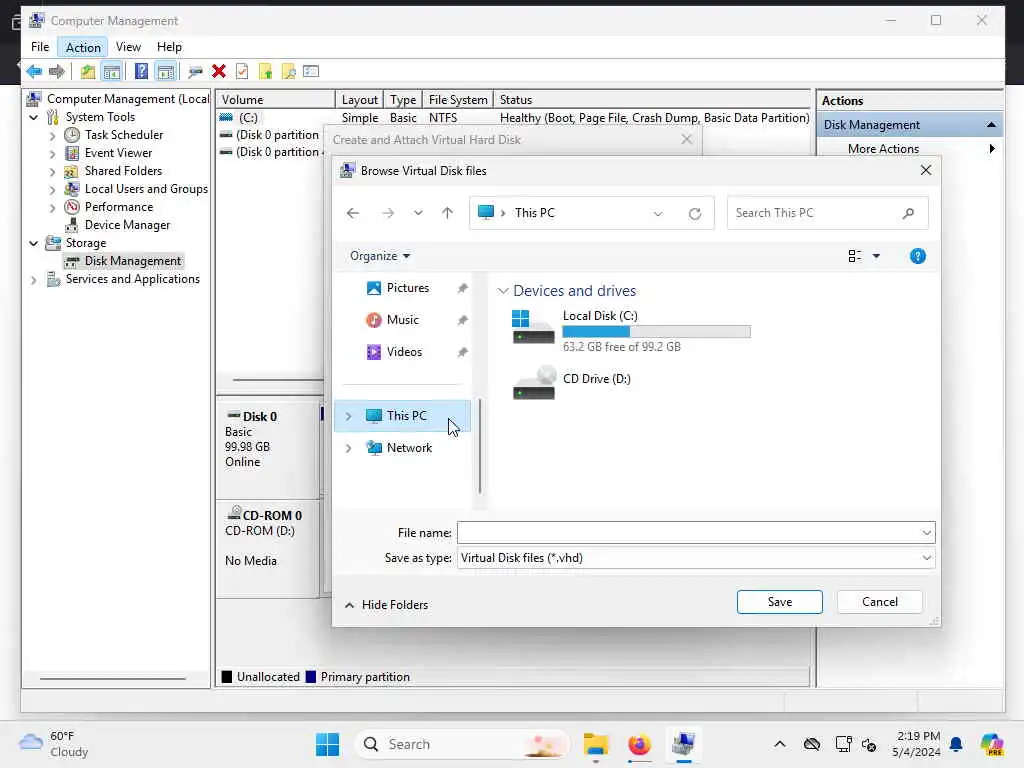Go up one folder level in Browse dialog

(447, 213)
